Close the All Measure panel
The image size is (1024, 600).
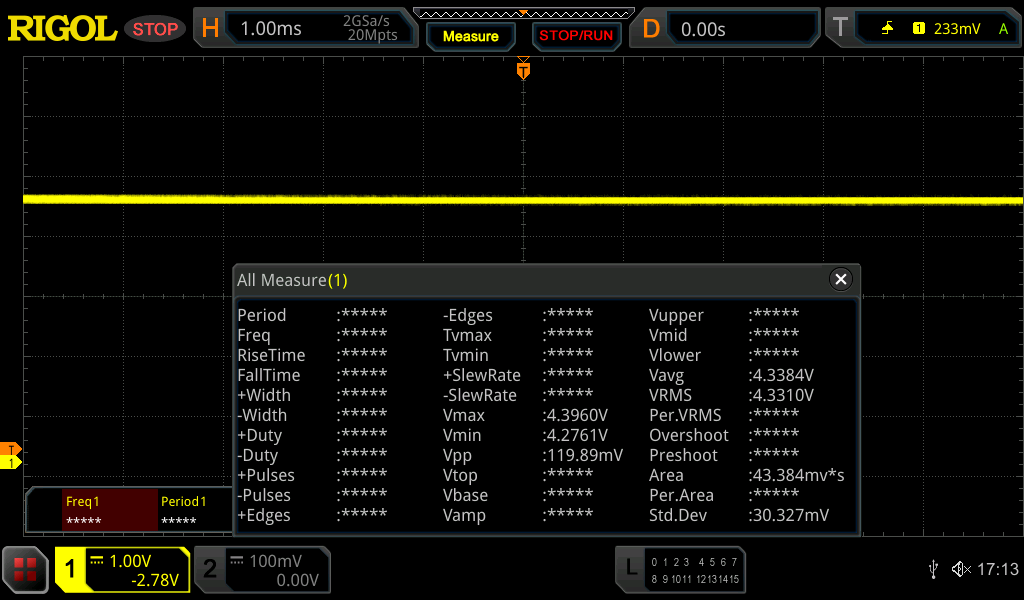(841, 280)
